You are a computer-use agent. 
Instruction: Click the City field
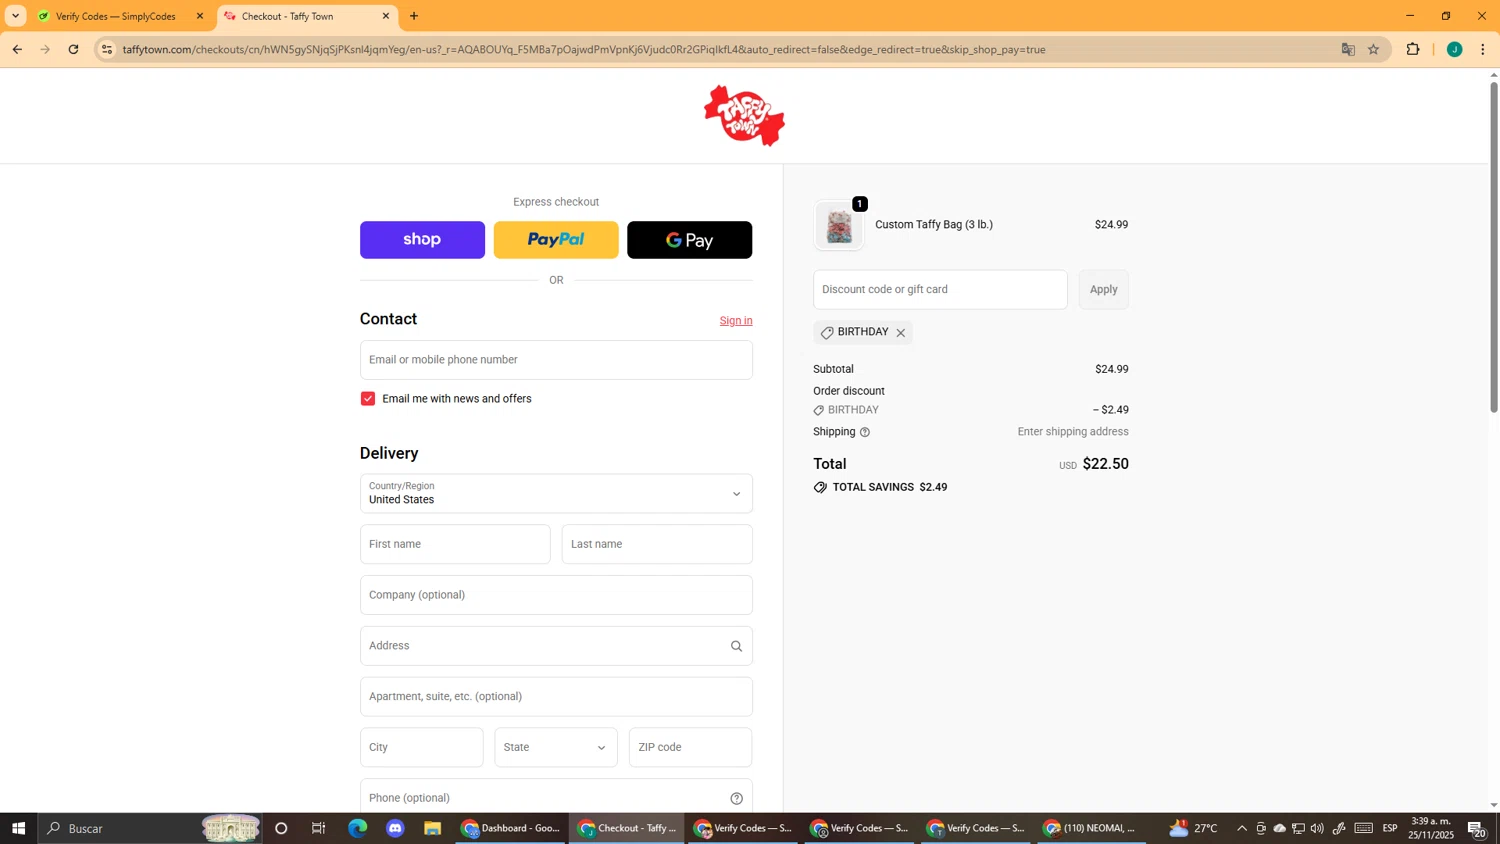tap(421, 747)
